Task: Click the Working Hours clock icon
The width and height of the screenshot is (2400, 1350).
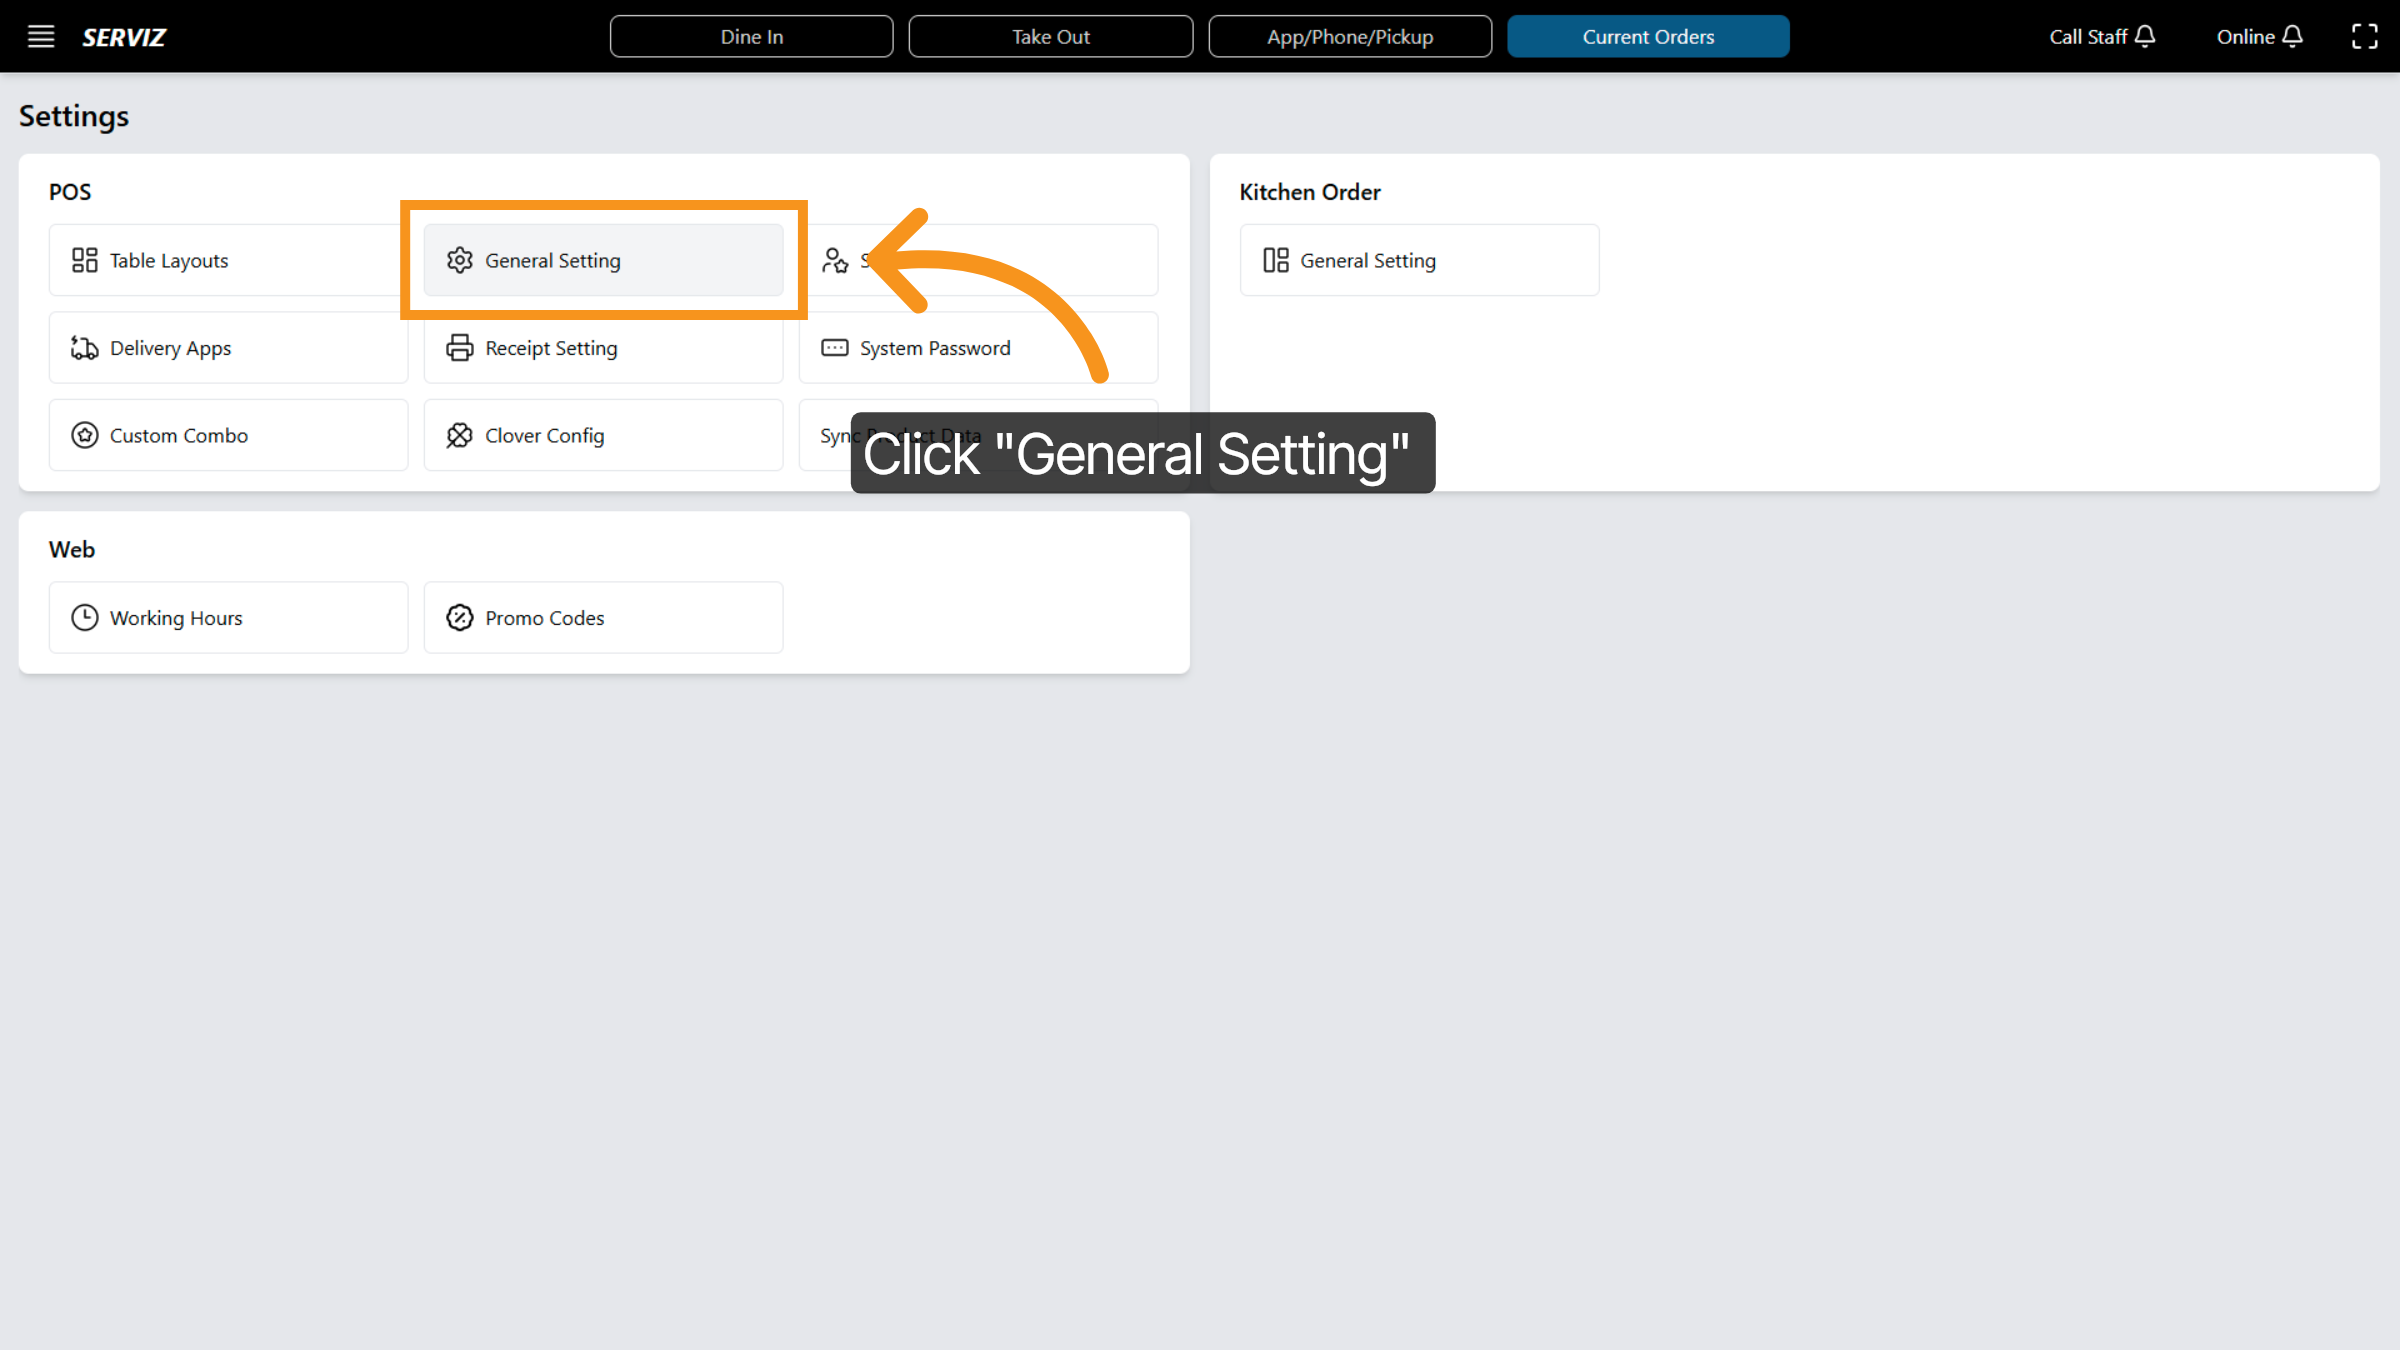Action: [x=84, y=617]
